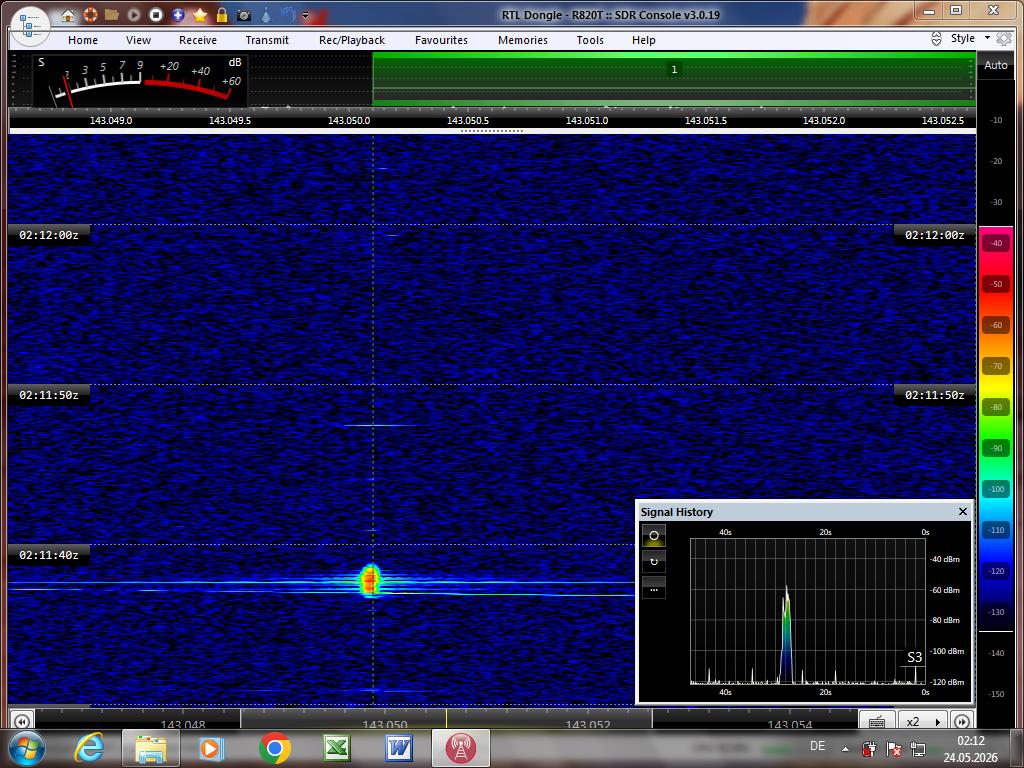Click the left 02:11:40z timestamp marker
Viewport: 1024px width, 768px height.
pos(49,555)
